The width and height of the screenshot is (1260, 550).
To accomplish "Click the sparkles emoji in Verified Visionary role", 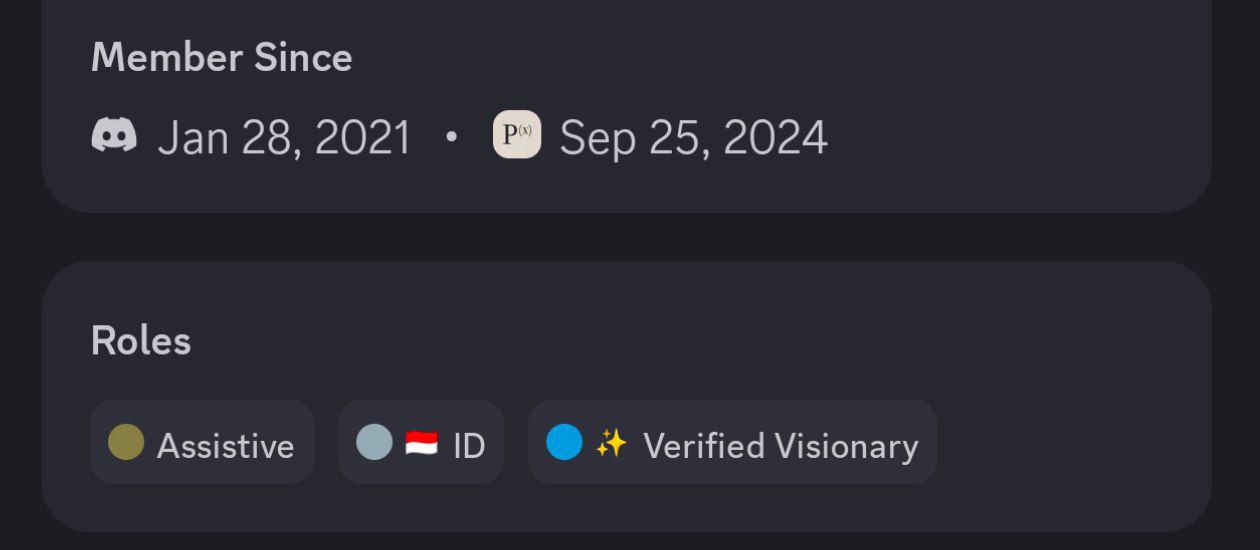I will point(611,443).
